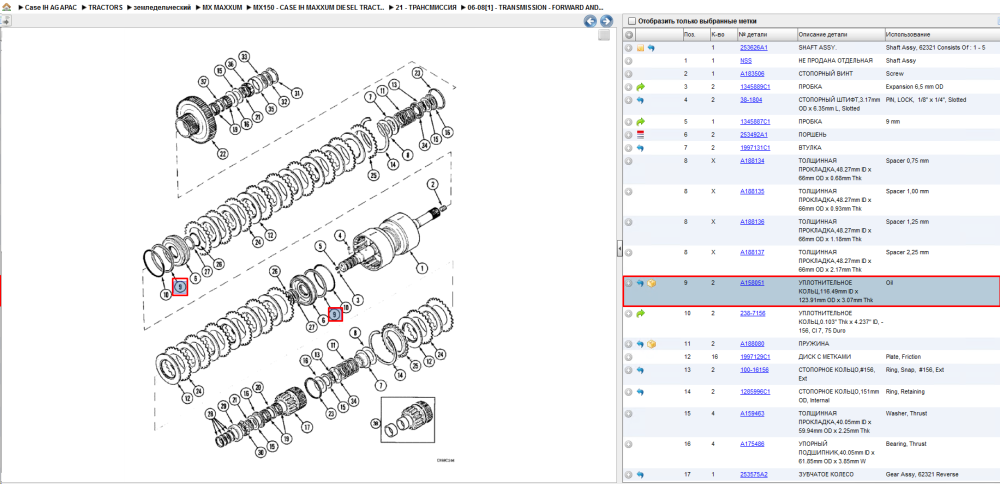Select callout 2 at screw in diagram
Viewport: 1000px width, 484px height.
[x=432, y=184]
